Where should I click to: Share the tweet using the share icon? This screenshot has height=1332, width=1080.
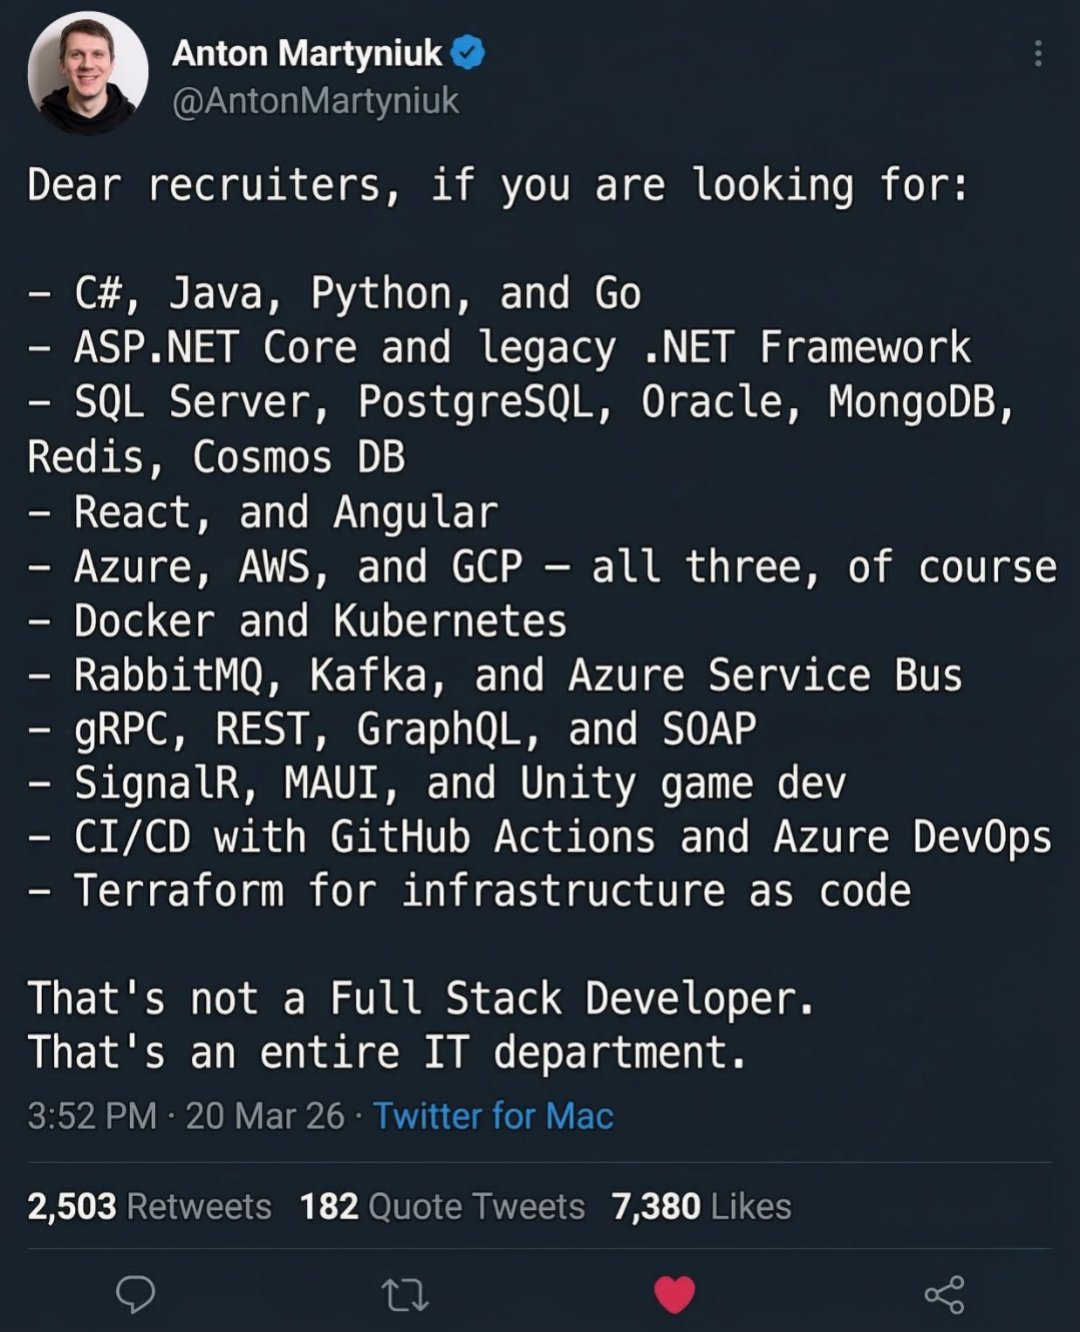coord(944,1295)
